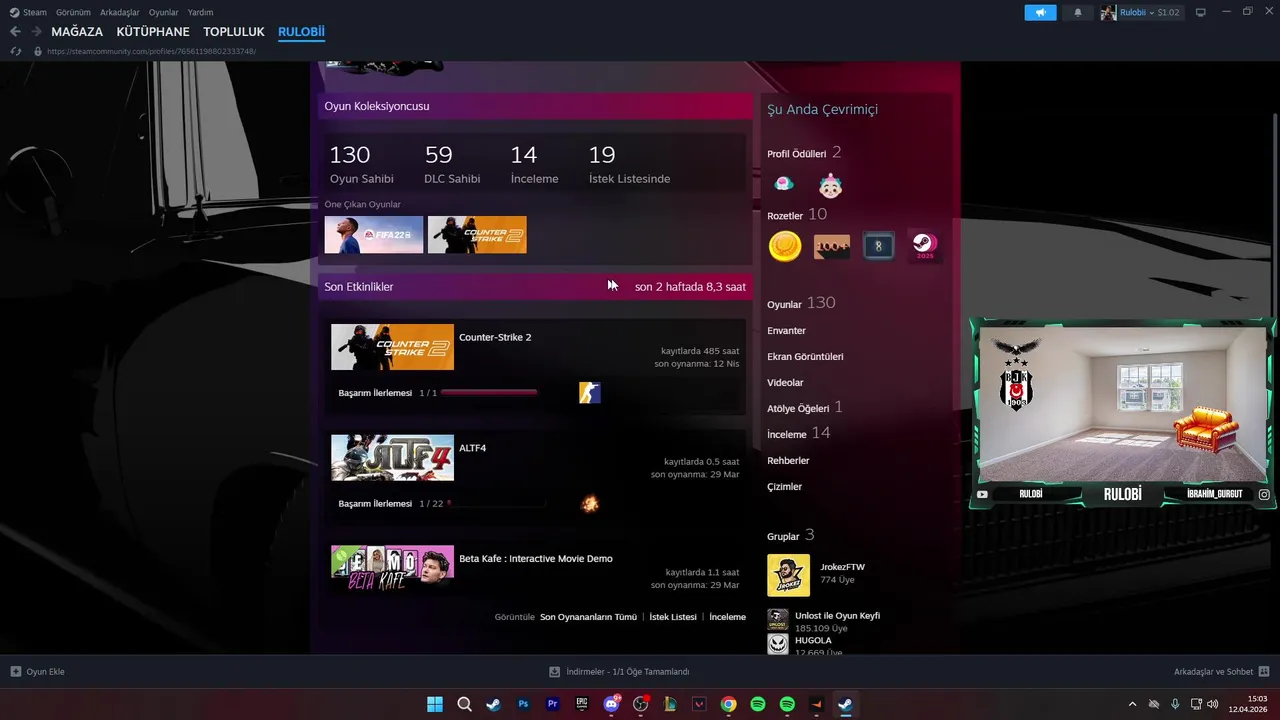
Task: Open the Arkadaşlar ve Sohbet chat icon
Action: pos(1264,672)
